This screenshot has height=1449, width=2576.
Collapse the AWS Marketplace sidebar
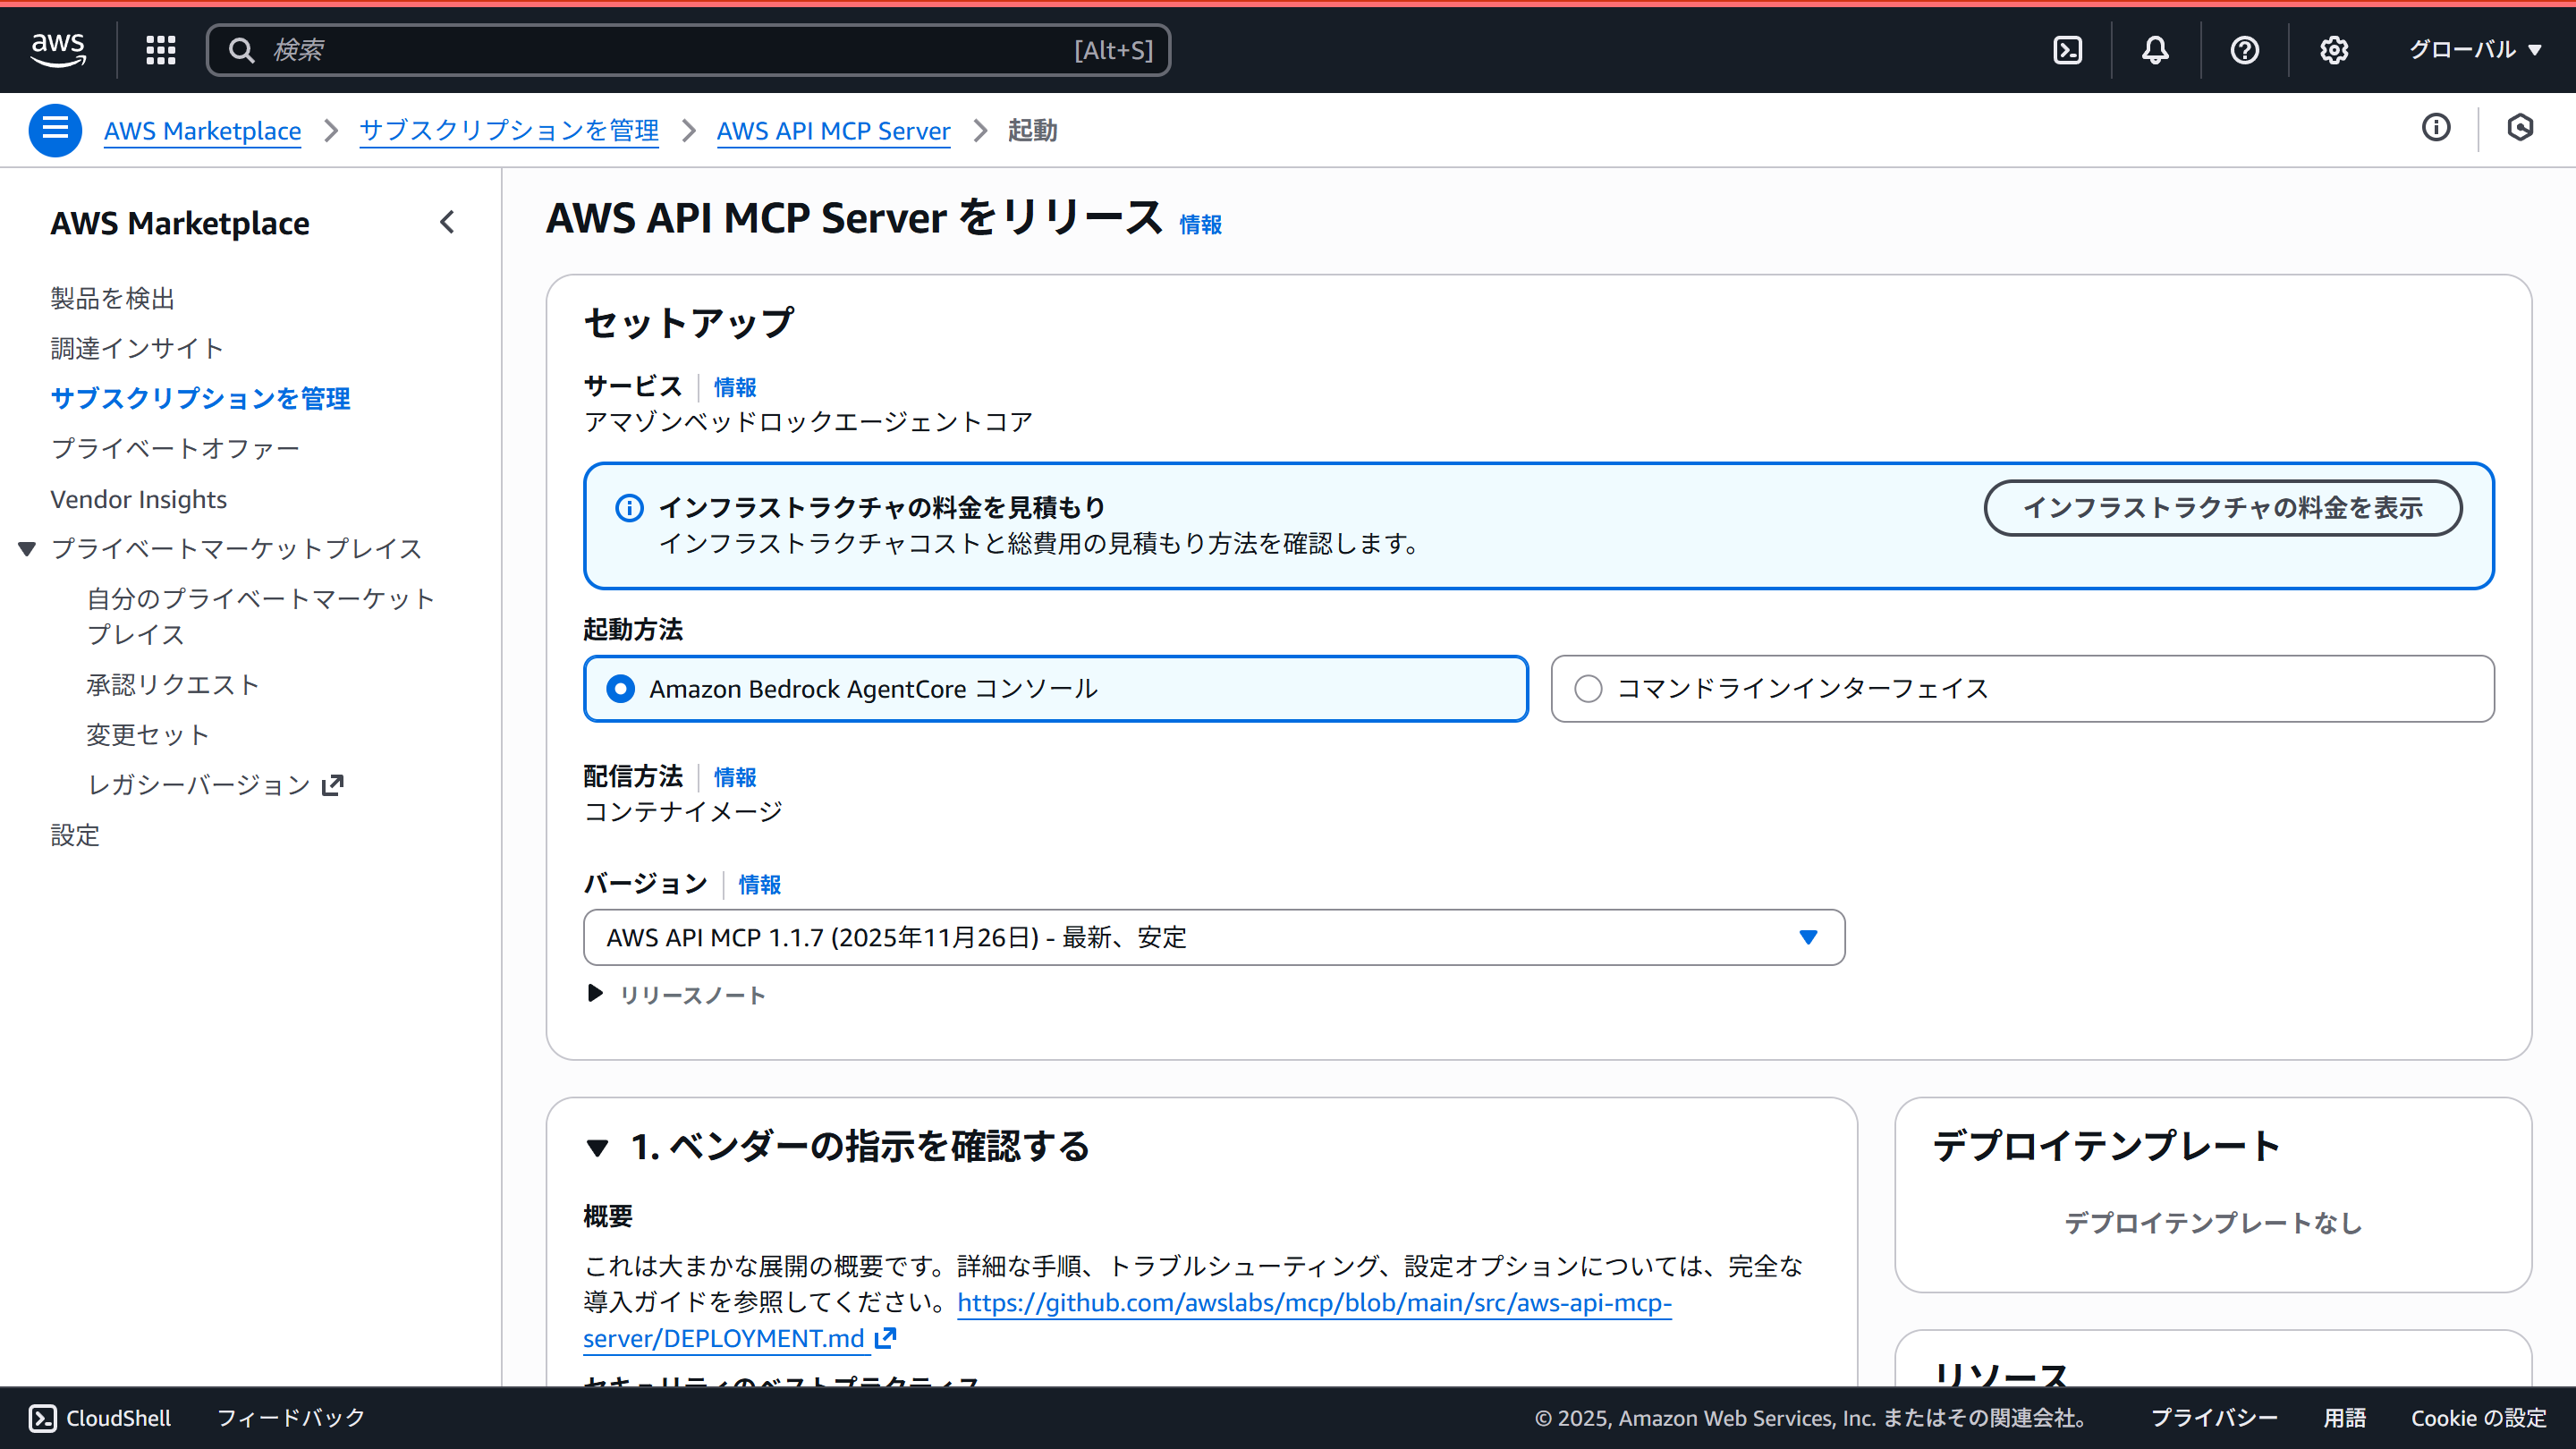pos(447,222)
